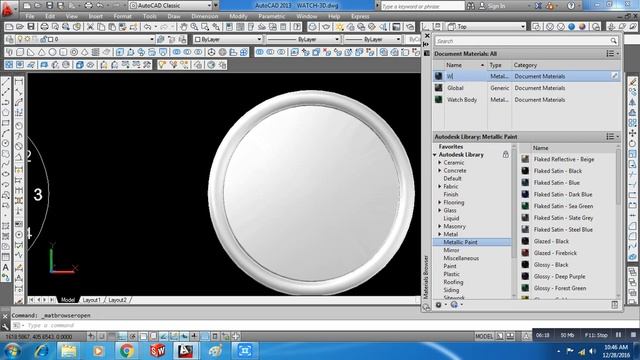The image size is (640, 360).
Task: Select the Torus solid tool
Action: tap(74, 52)
